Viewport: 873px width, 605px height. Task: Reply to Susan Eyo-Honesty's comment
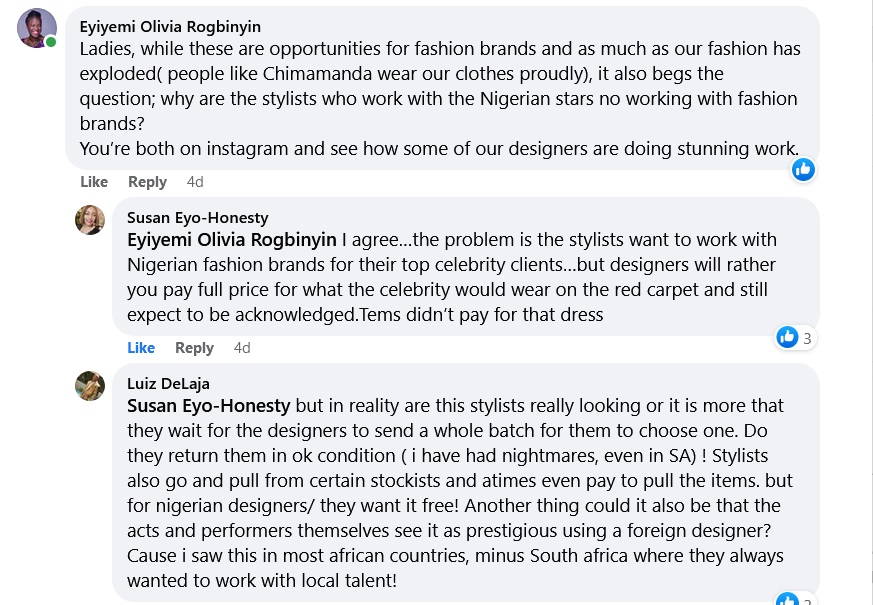(194, 348)
